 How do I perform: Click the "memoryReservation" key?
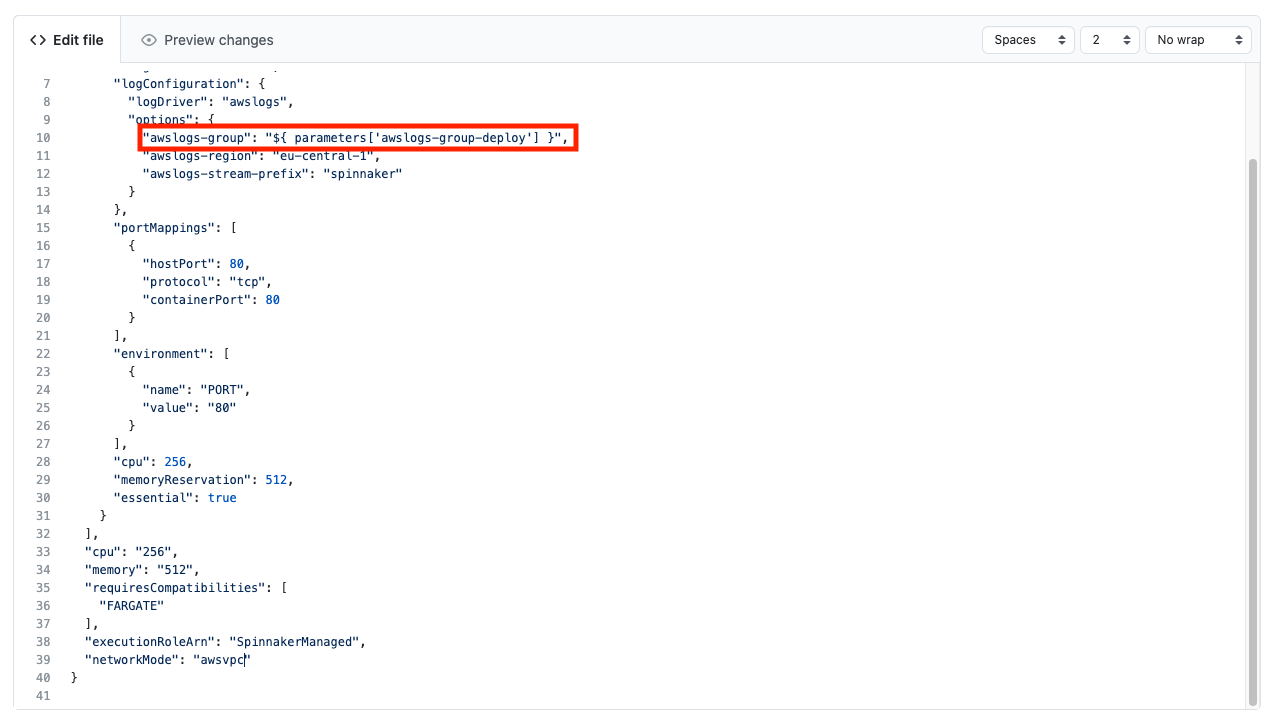coord(184,480)
